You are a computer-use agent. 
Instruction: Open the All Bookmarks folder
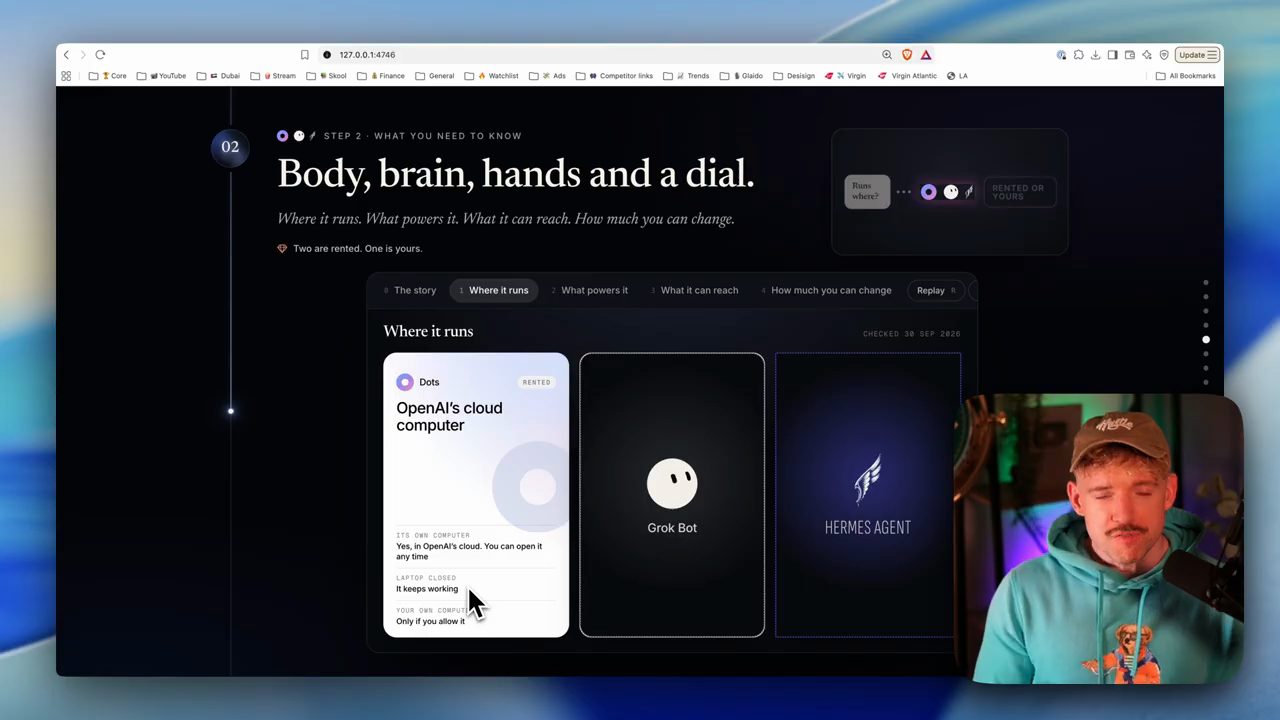1186,76
